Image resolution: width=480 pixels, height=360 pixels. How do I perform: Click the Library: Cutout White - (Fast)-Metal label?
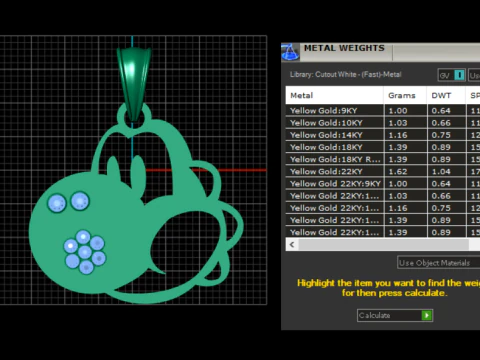(345, 74)
